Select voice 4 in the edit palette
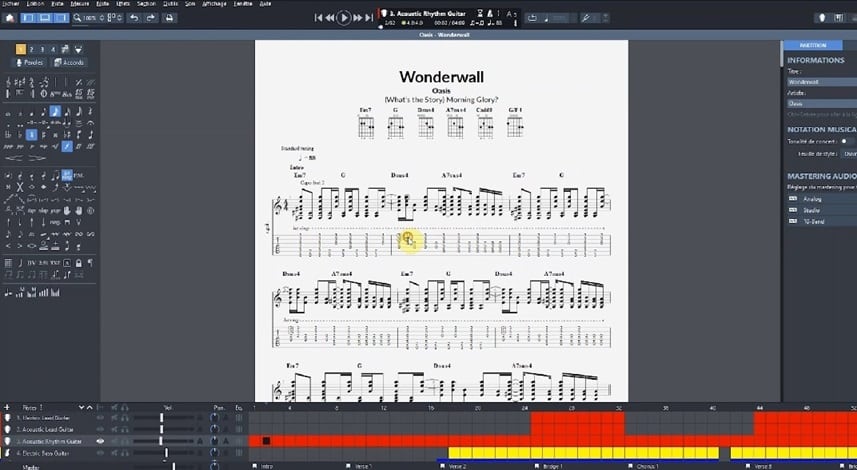Image resolution: width=857 pixels, height=470 pixels. [x=53, y=49]
